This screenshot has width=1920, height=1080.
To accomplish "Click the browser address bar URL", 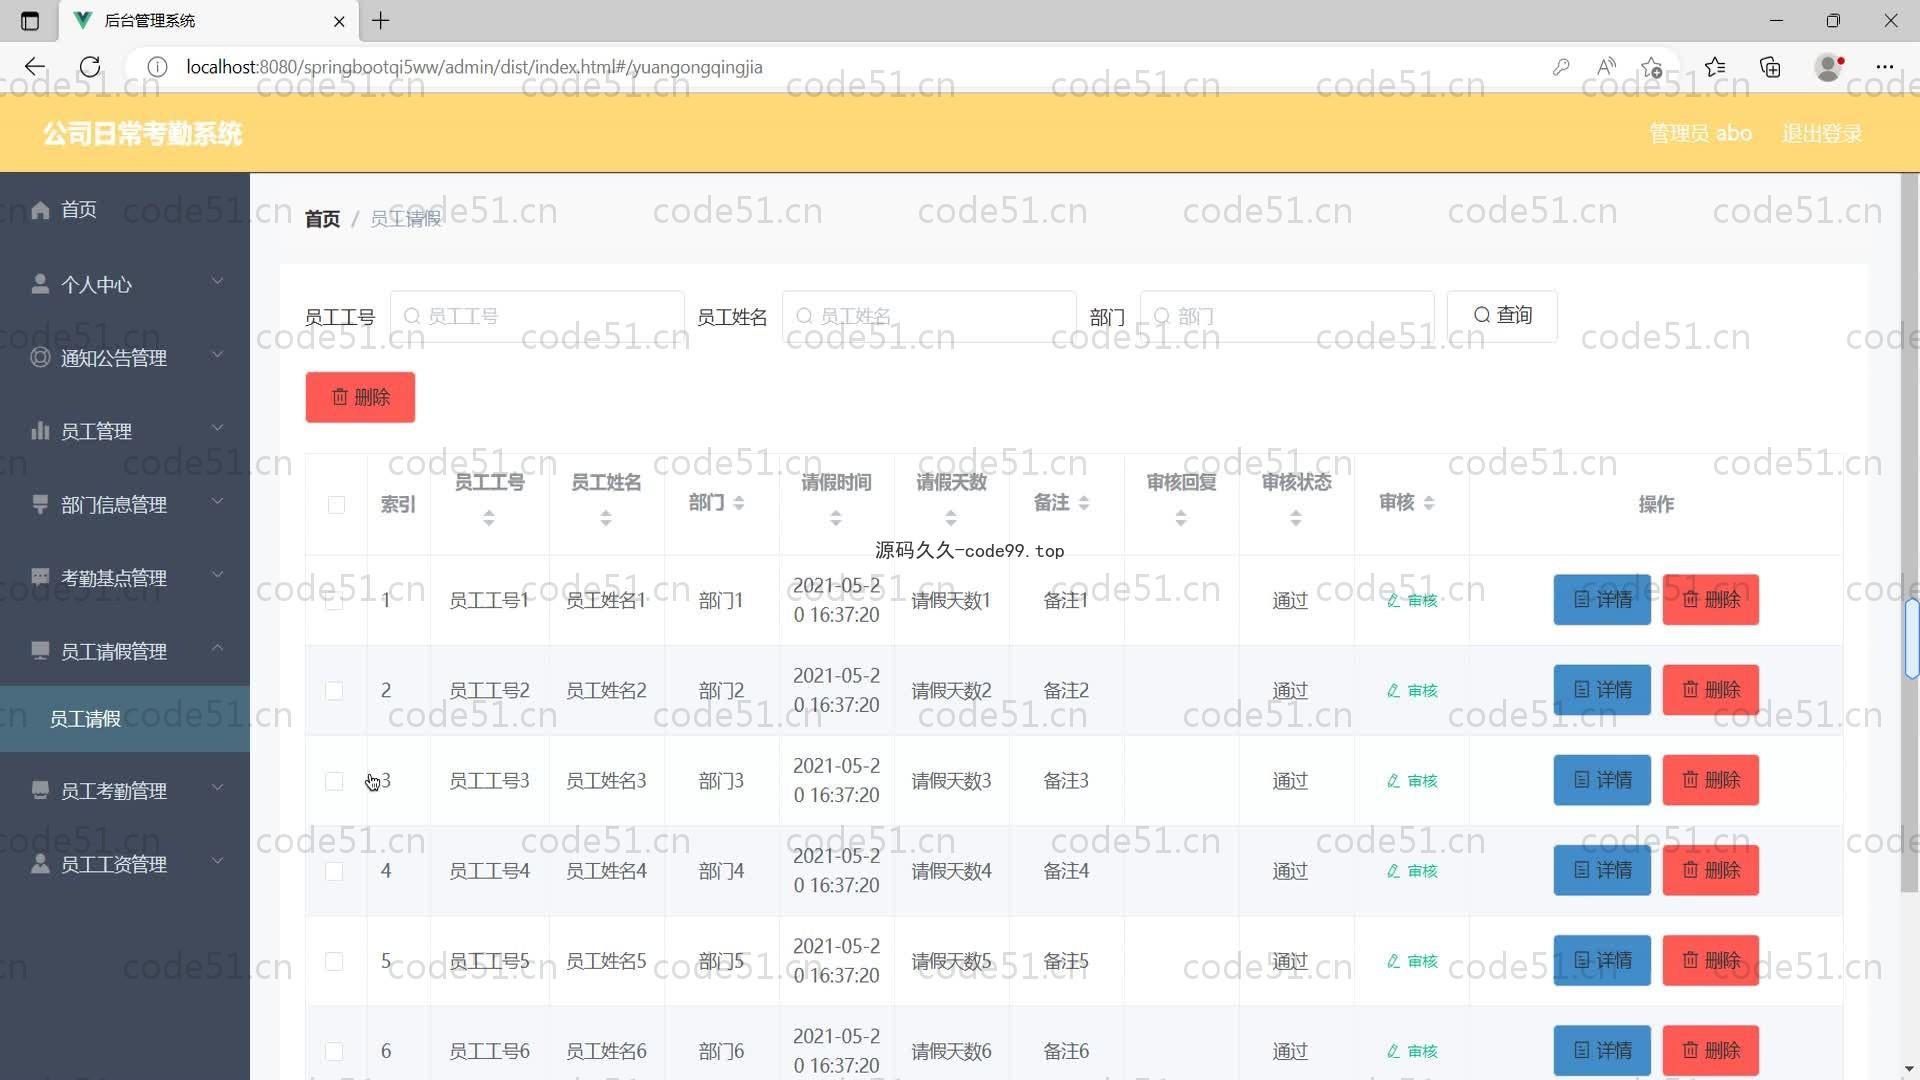I will click(x=474, y=67).
